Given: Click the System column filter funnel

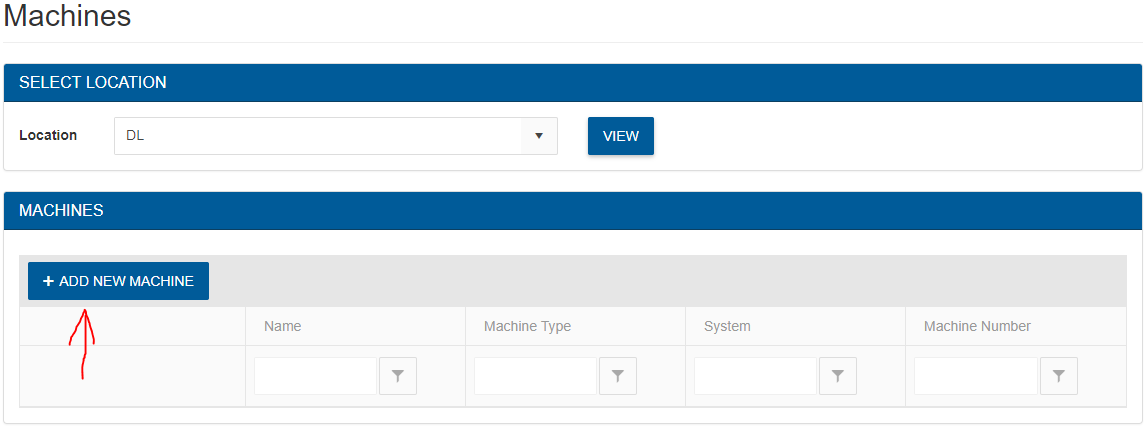Looking at the screenshot, I should [838, 376].
